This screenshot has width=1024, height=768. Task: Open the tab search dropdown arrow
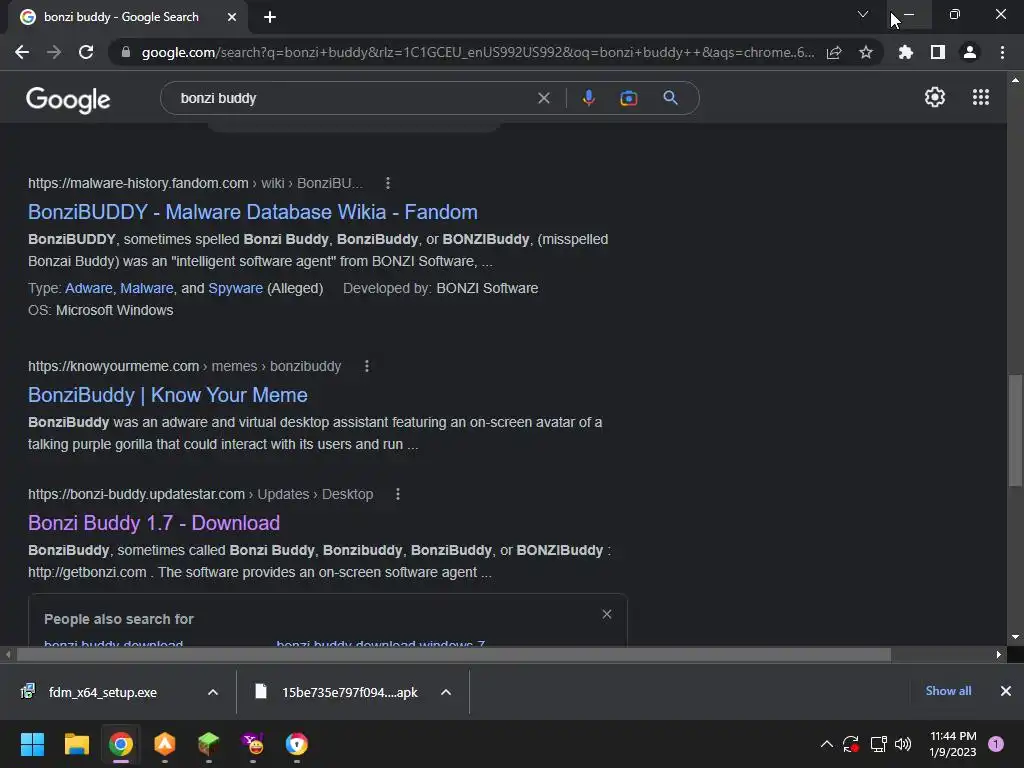pyautogui.click(x=863, y=14)
